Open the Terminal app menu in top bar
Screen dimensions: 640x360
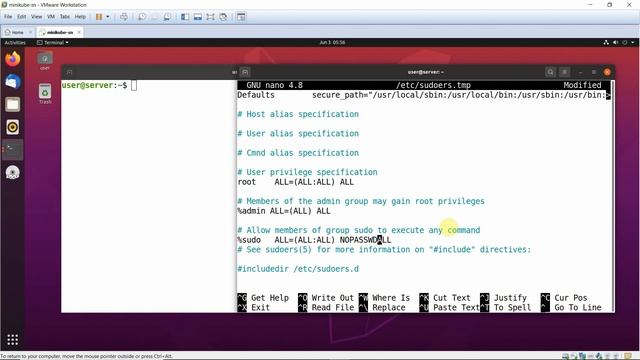53,42
